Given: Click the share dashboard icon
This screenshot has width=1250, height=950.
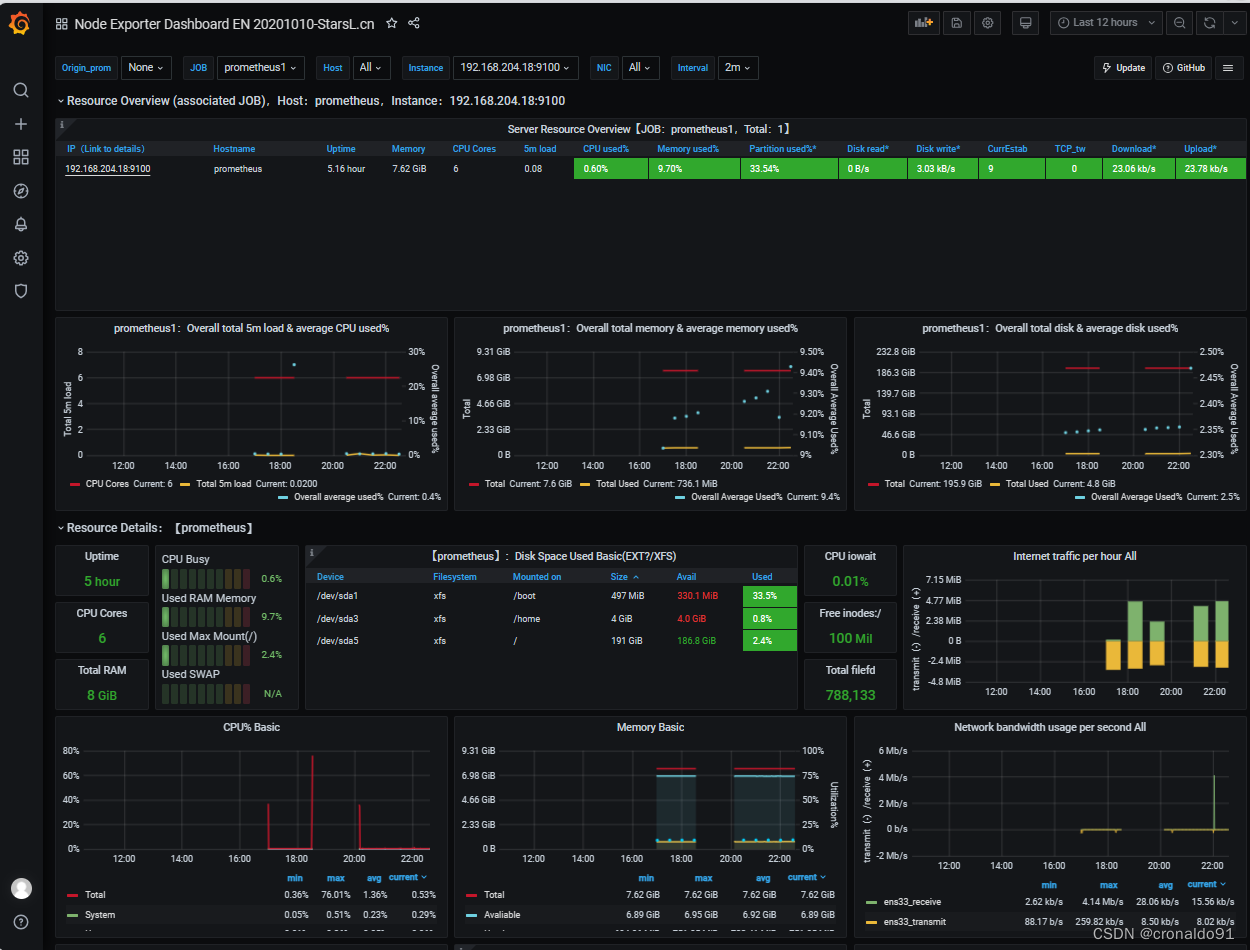Looking at the screenshot, I should [x=414, y=23].
